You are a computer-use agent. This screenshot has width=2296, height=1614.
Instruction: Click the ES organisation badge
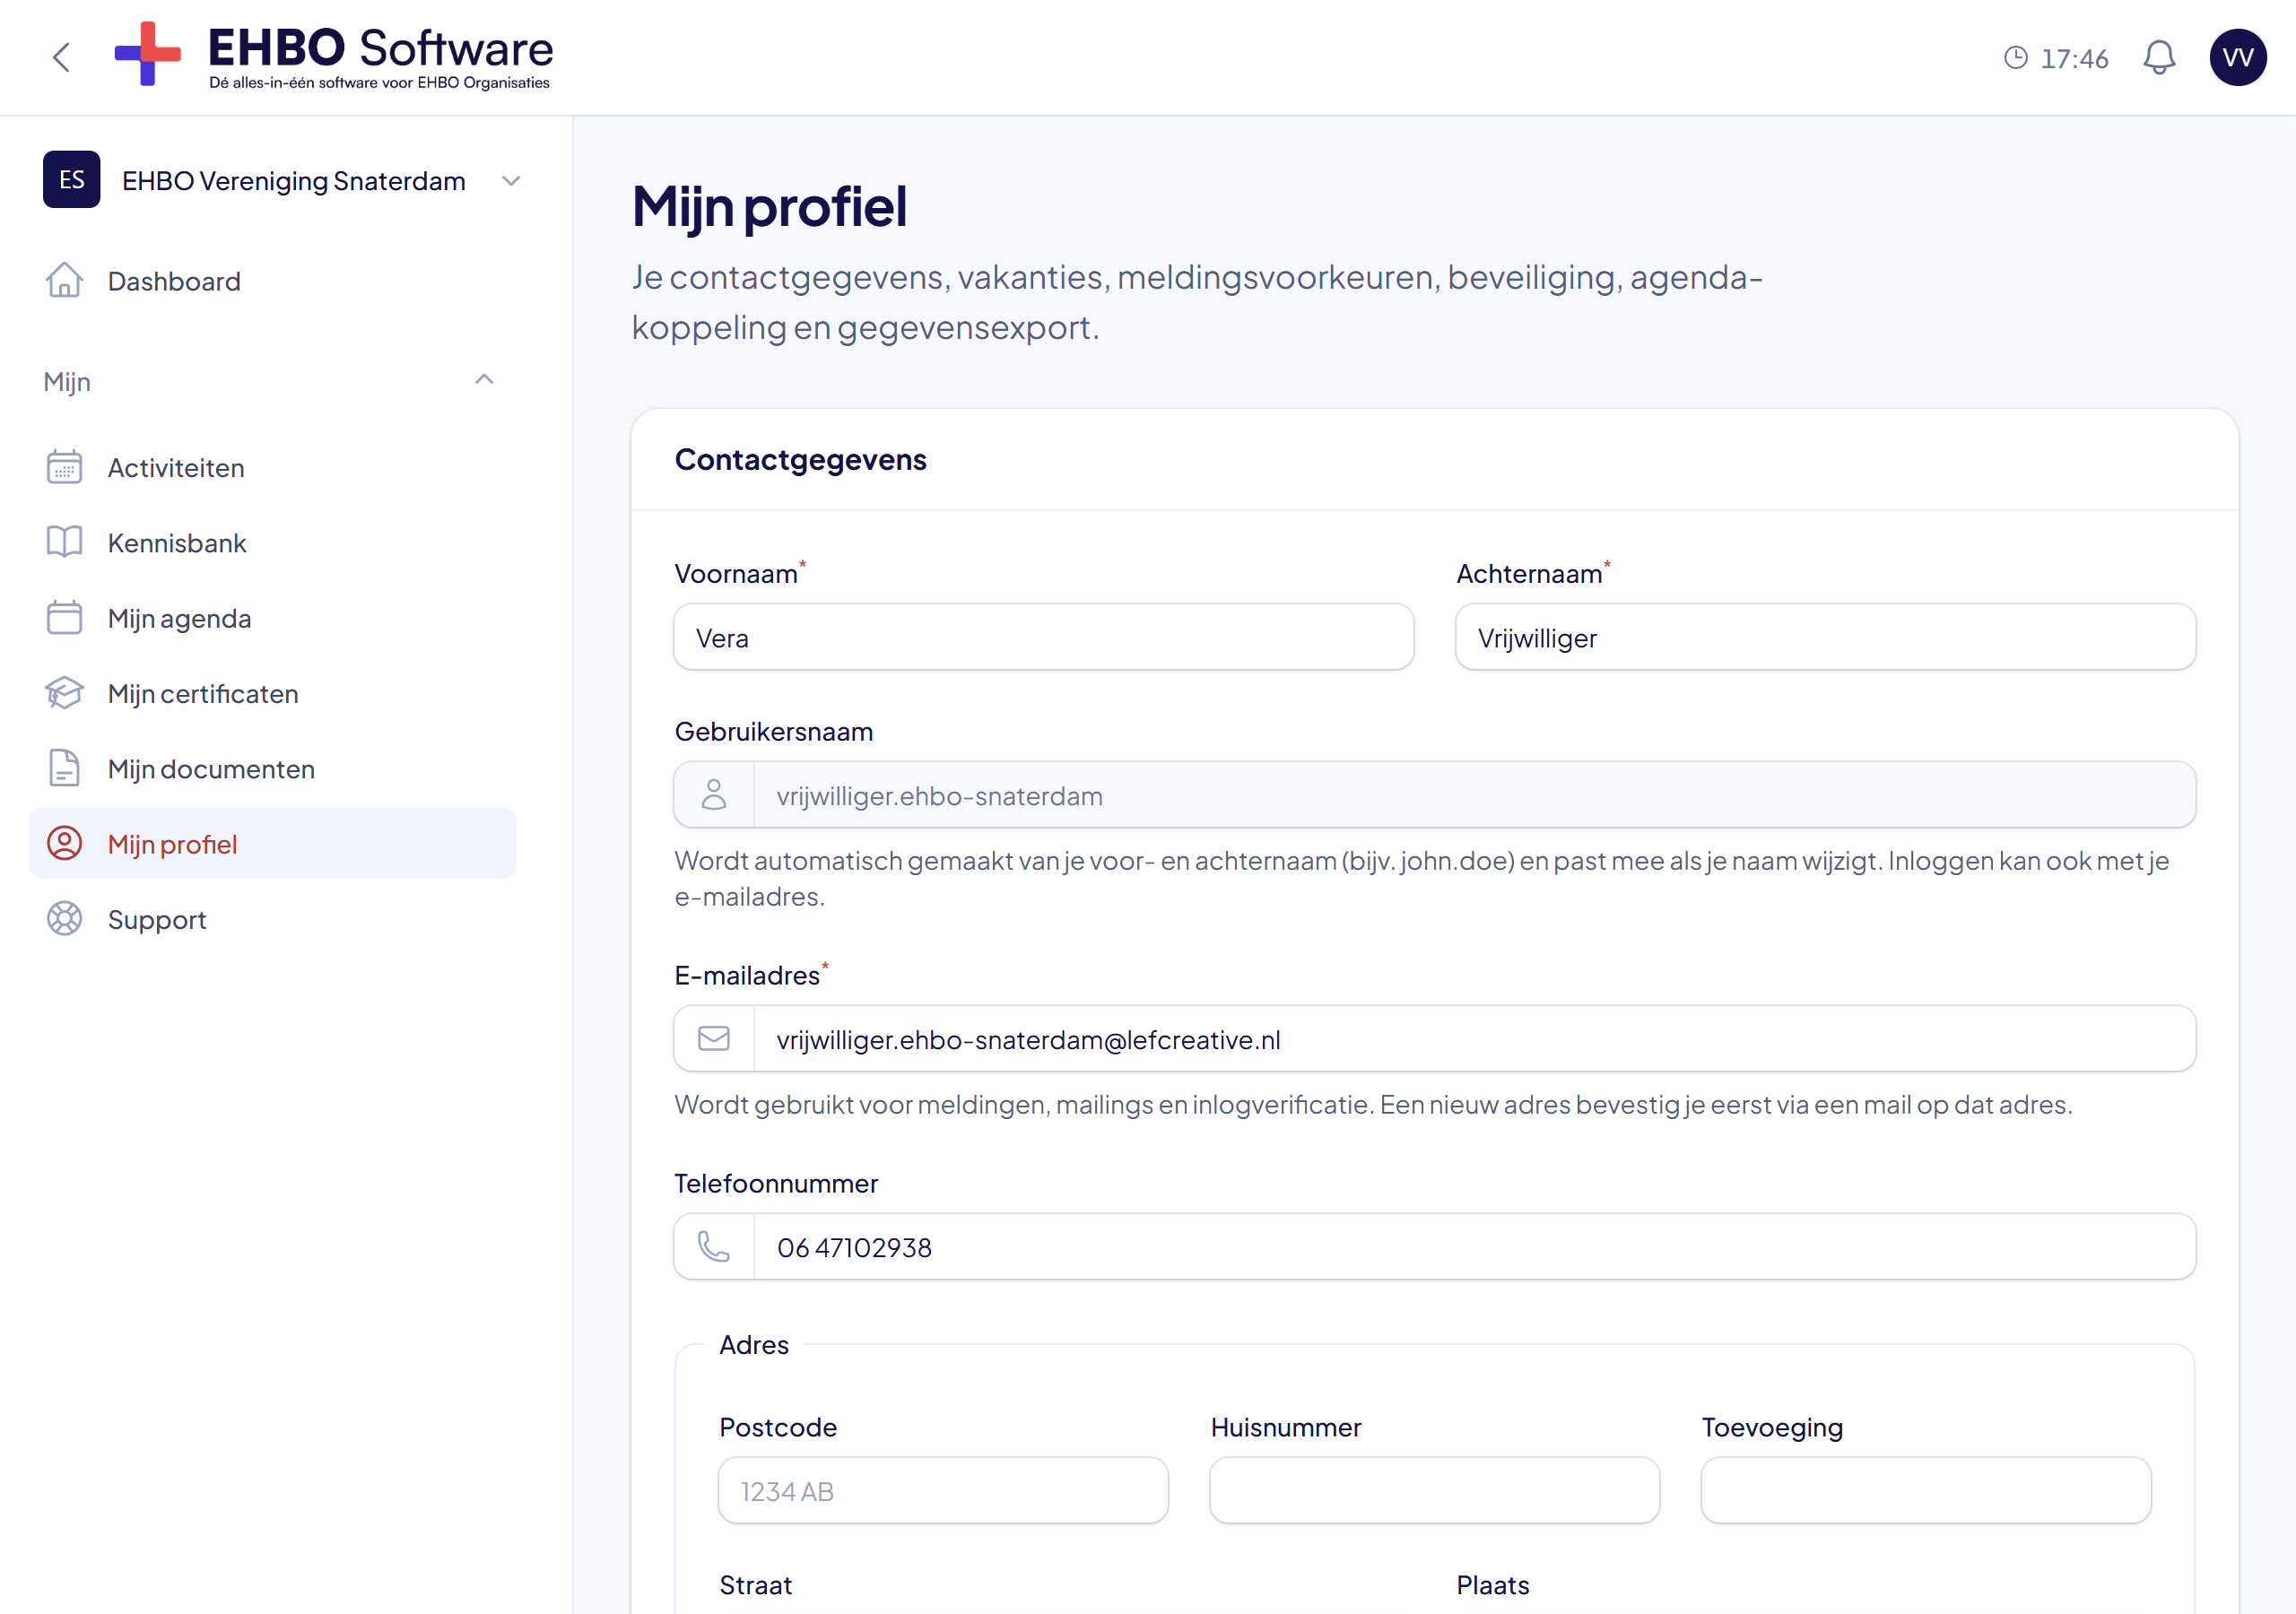tap(71, 179)
